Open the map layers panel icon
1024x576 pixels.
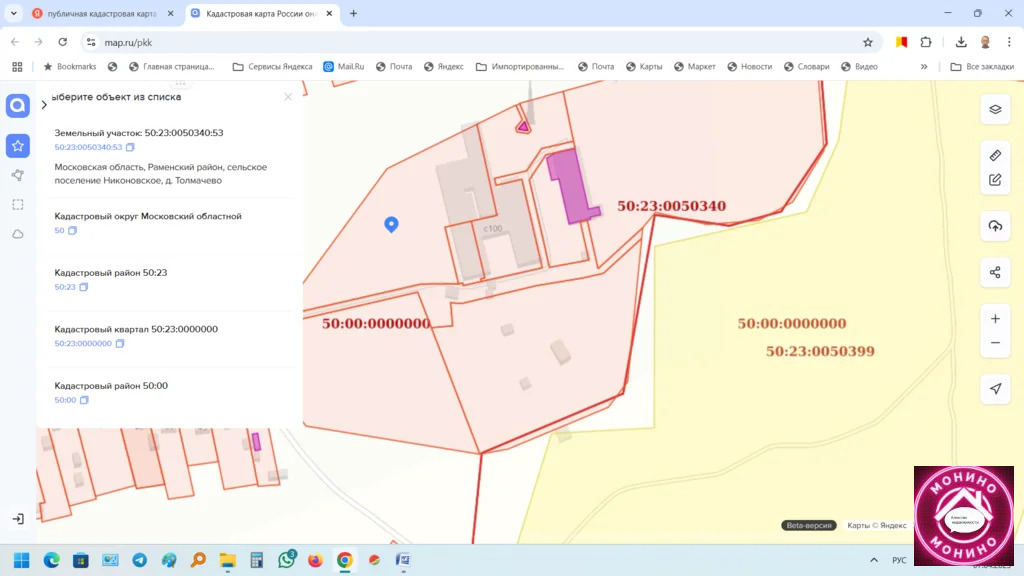[x=995, y=109]
